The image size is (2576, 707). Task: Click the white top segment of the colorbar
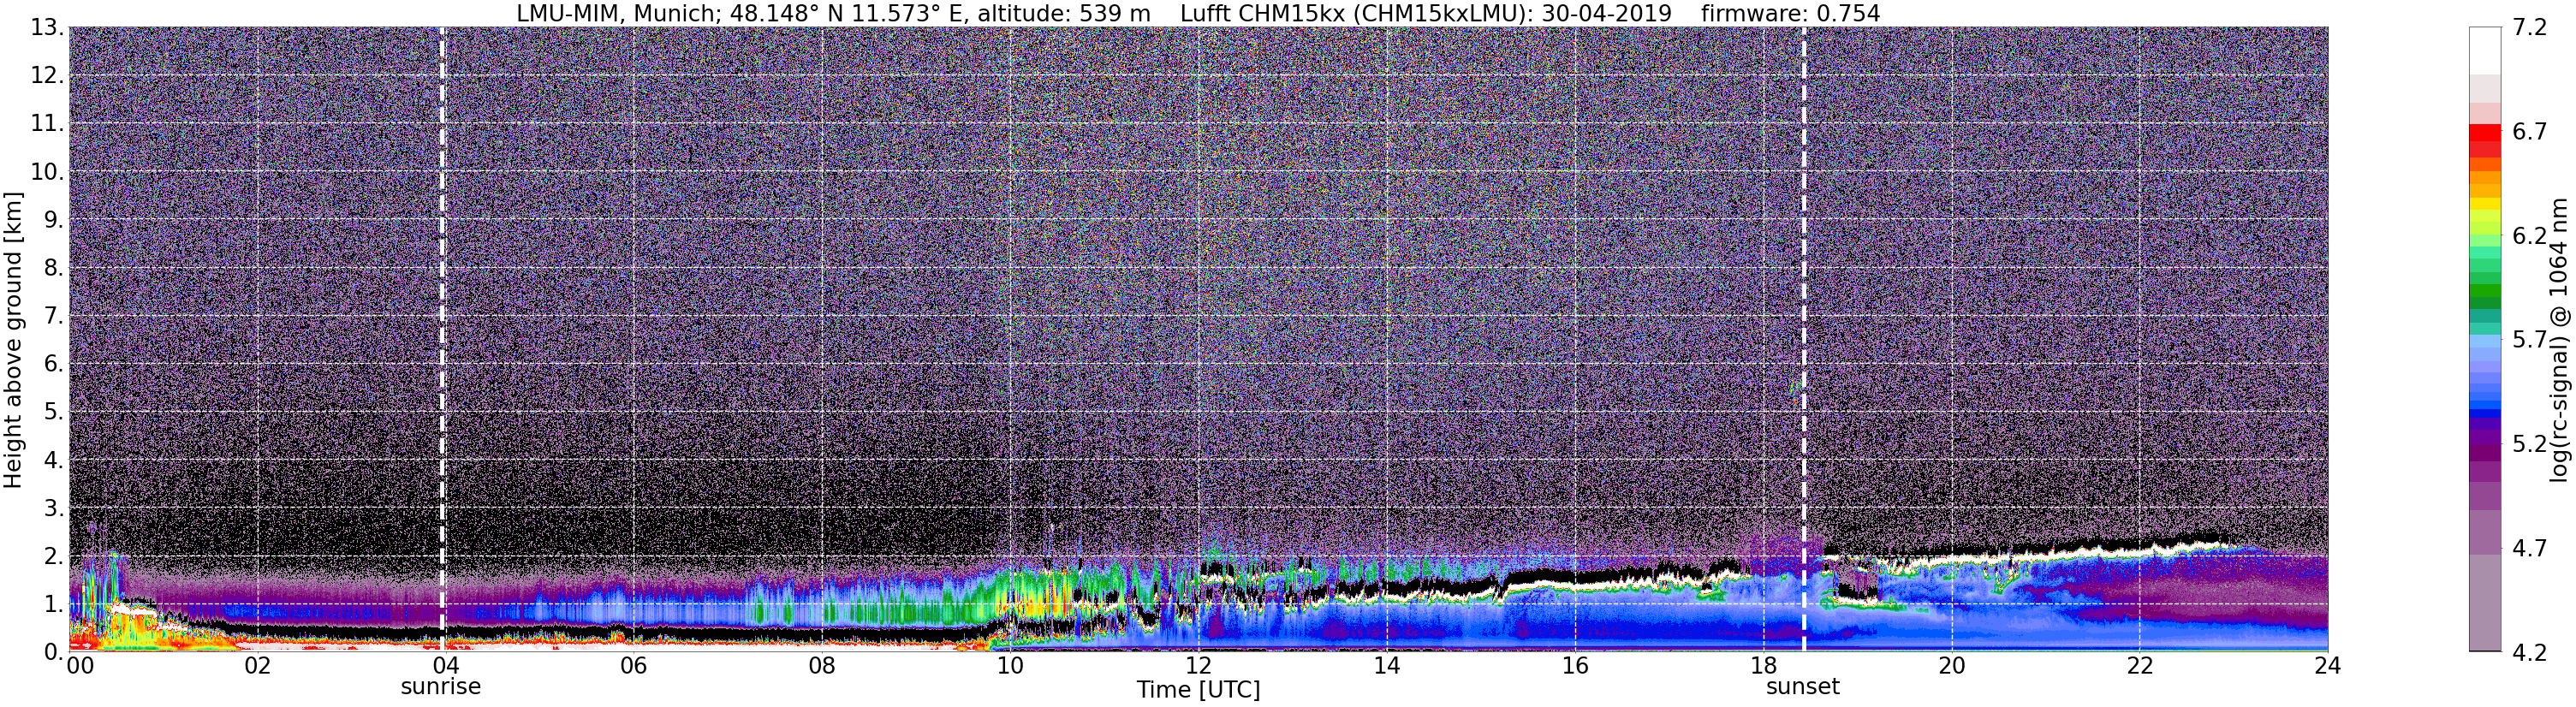click(2485, 51)
